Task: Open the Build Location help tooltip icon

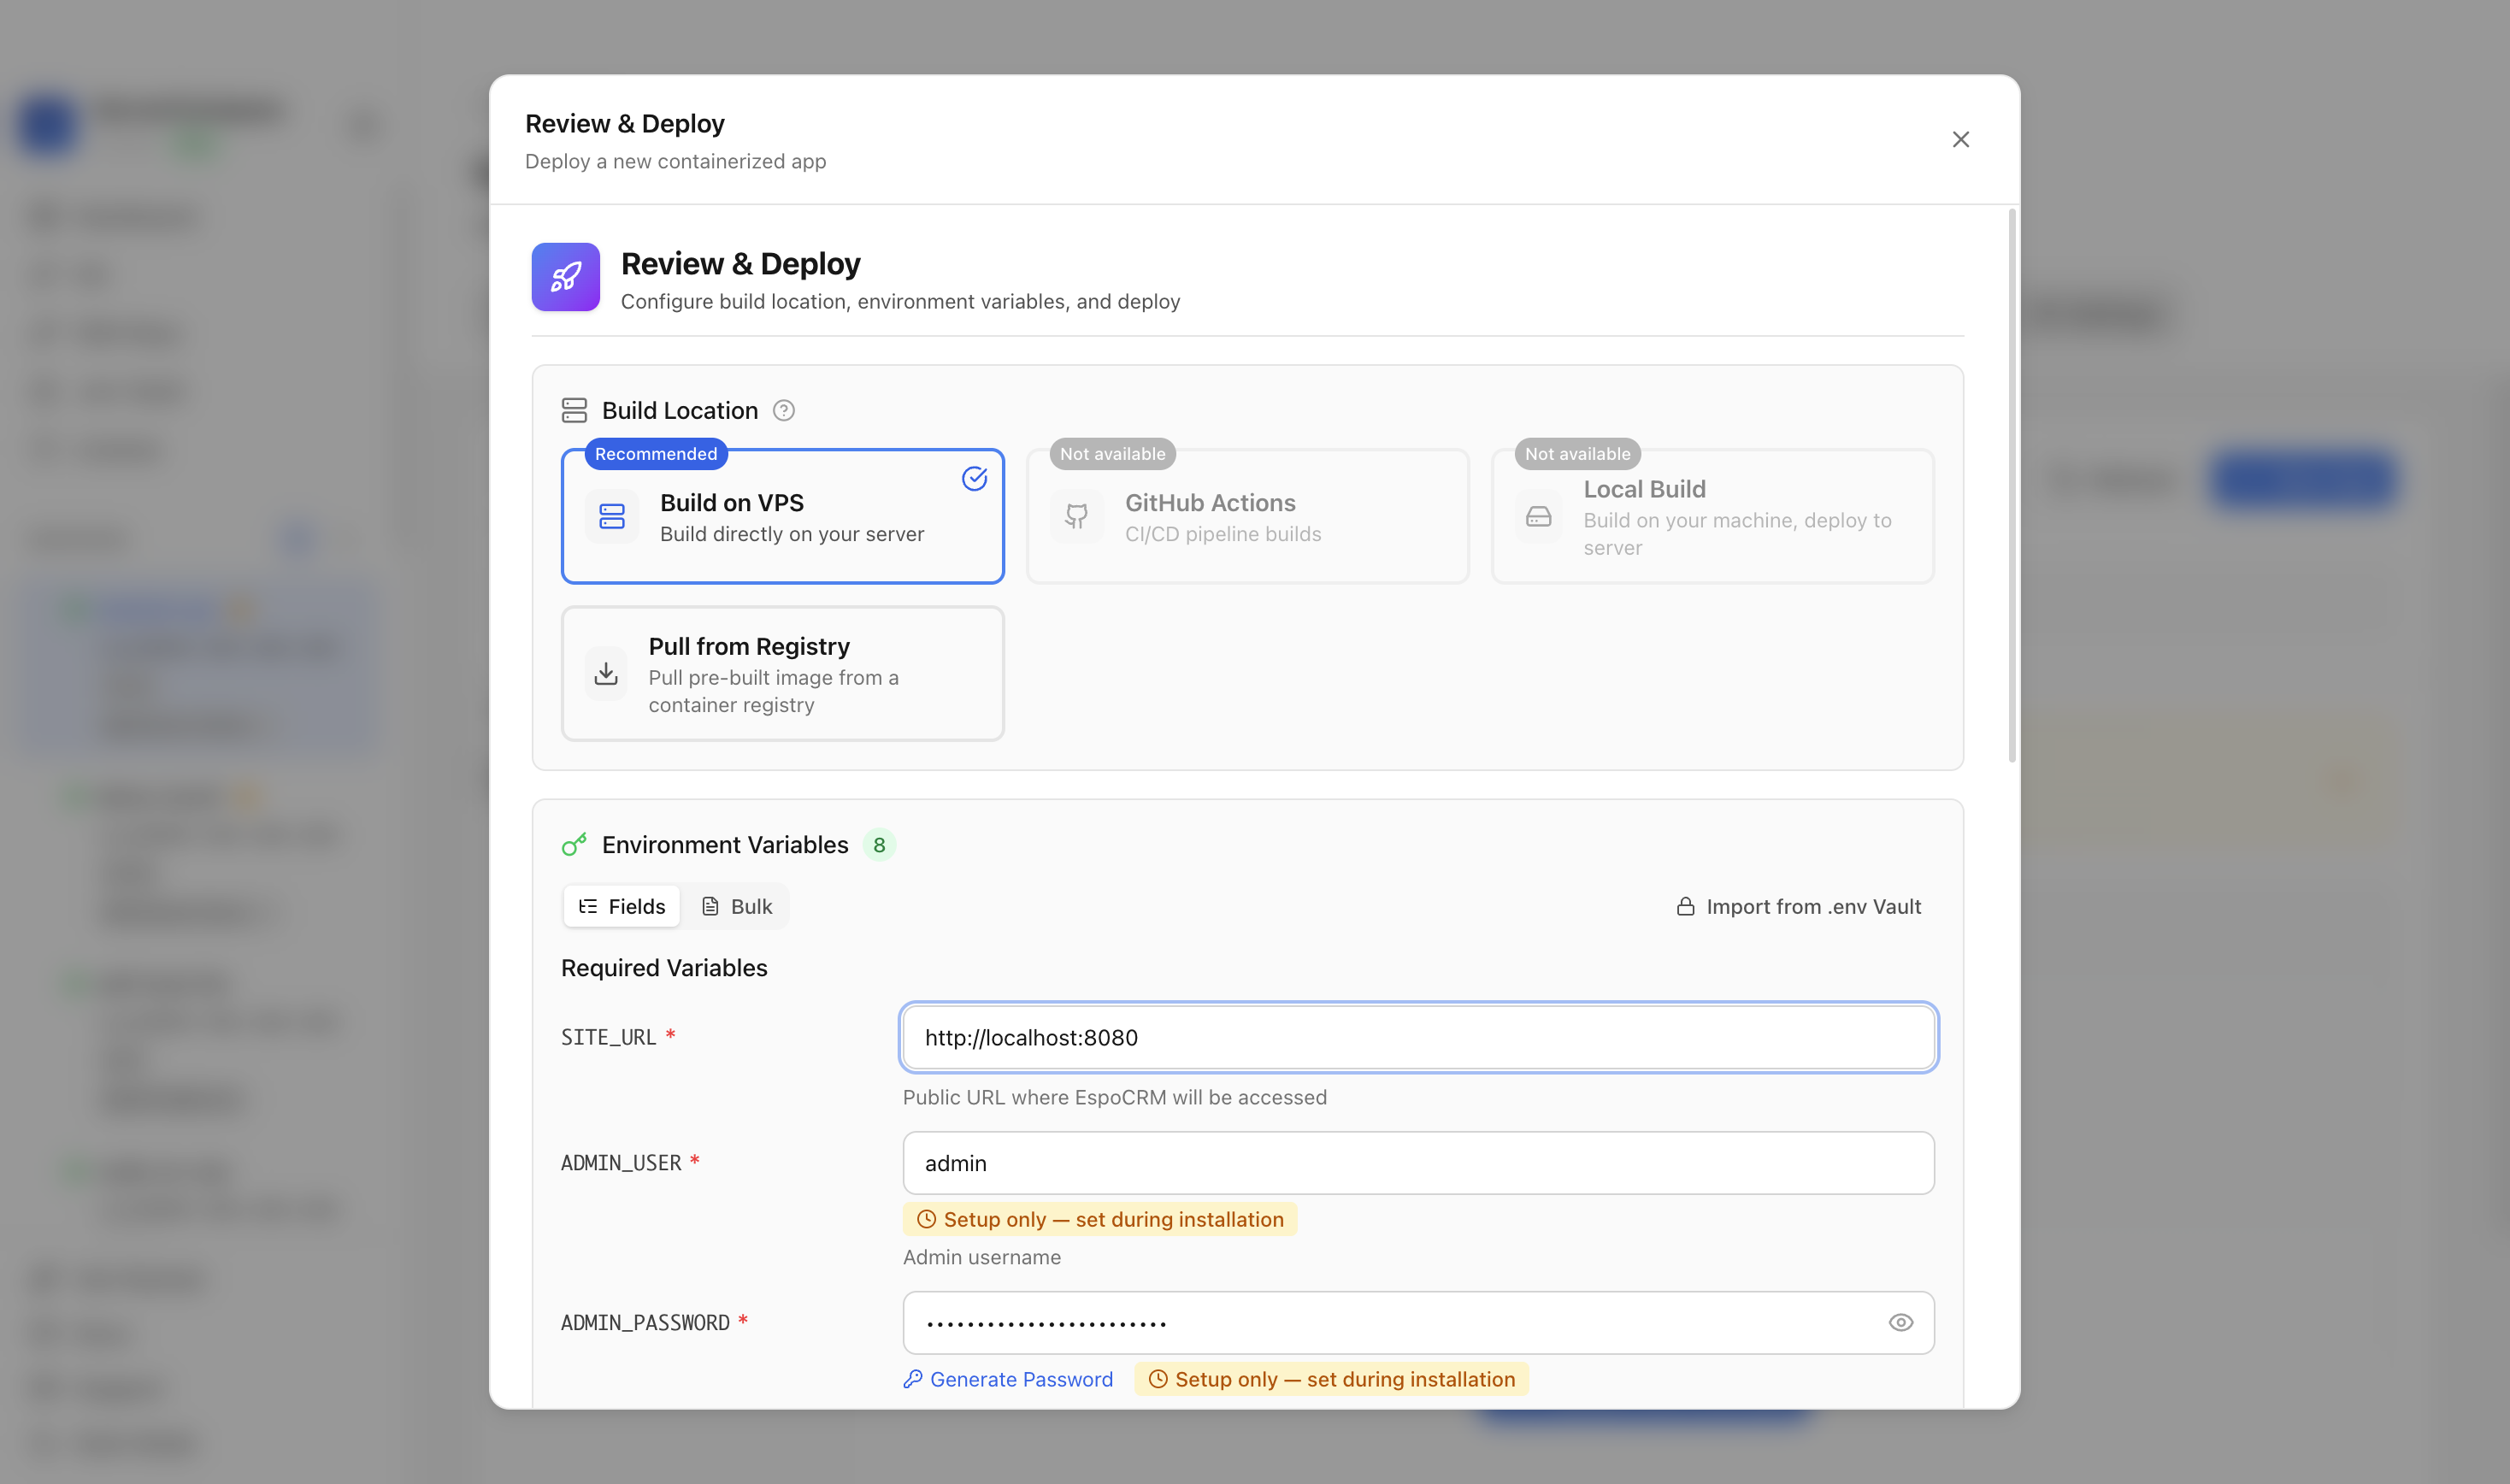Action: click(x=784, y=411)
